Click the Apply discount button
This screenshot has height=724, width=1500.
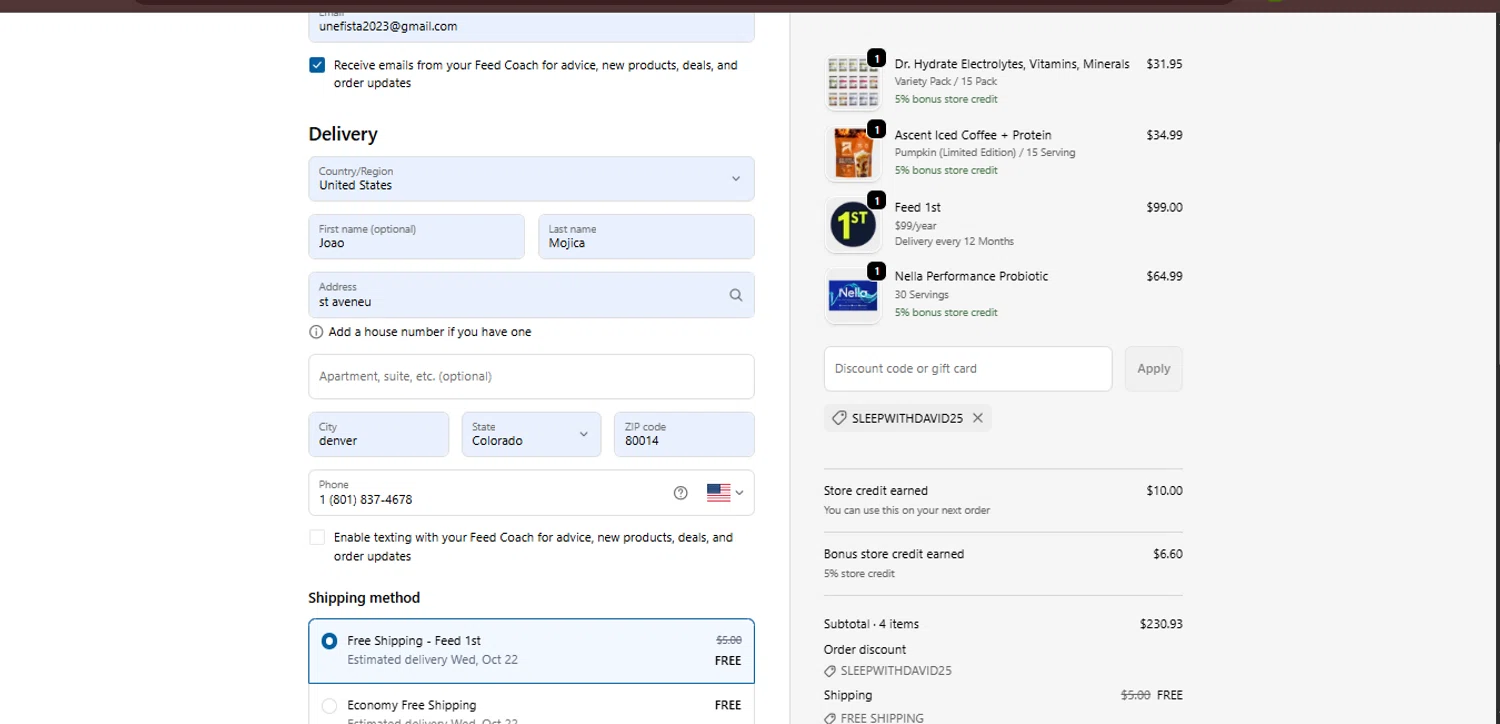pos(1153,369)
